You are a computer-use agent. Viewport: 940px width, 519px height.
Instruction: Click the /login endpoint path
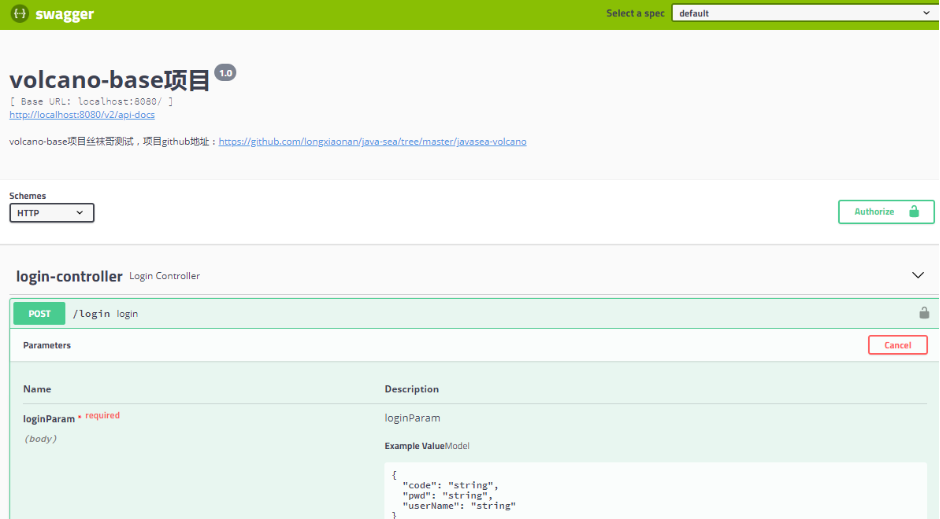(x=91, y=313)
